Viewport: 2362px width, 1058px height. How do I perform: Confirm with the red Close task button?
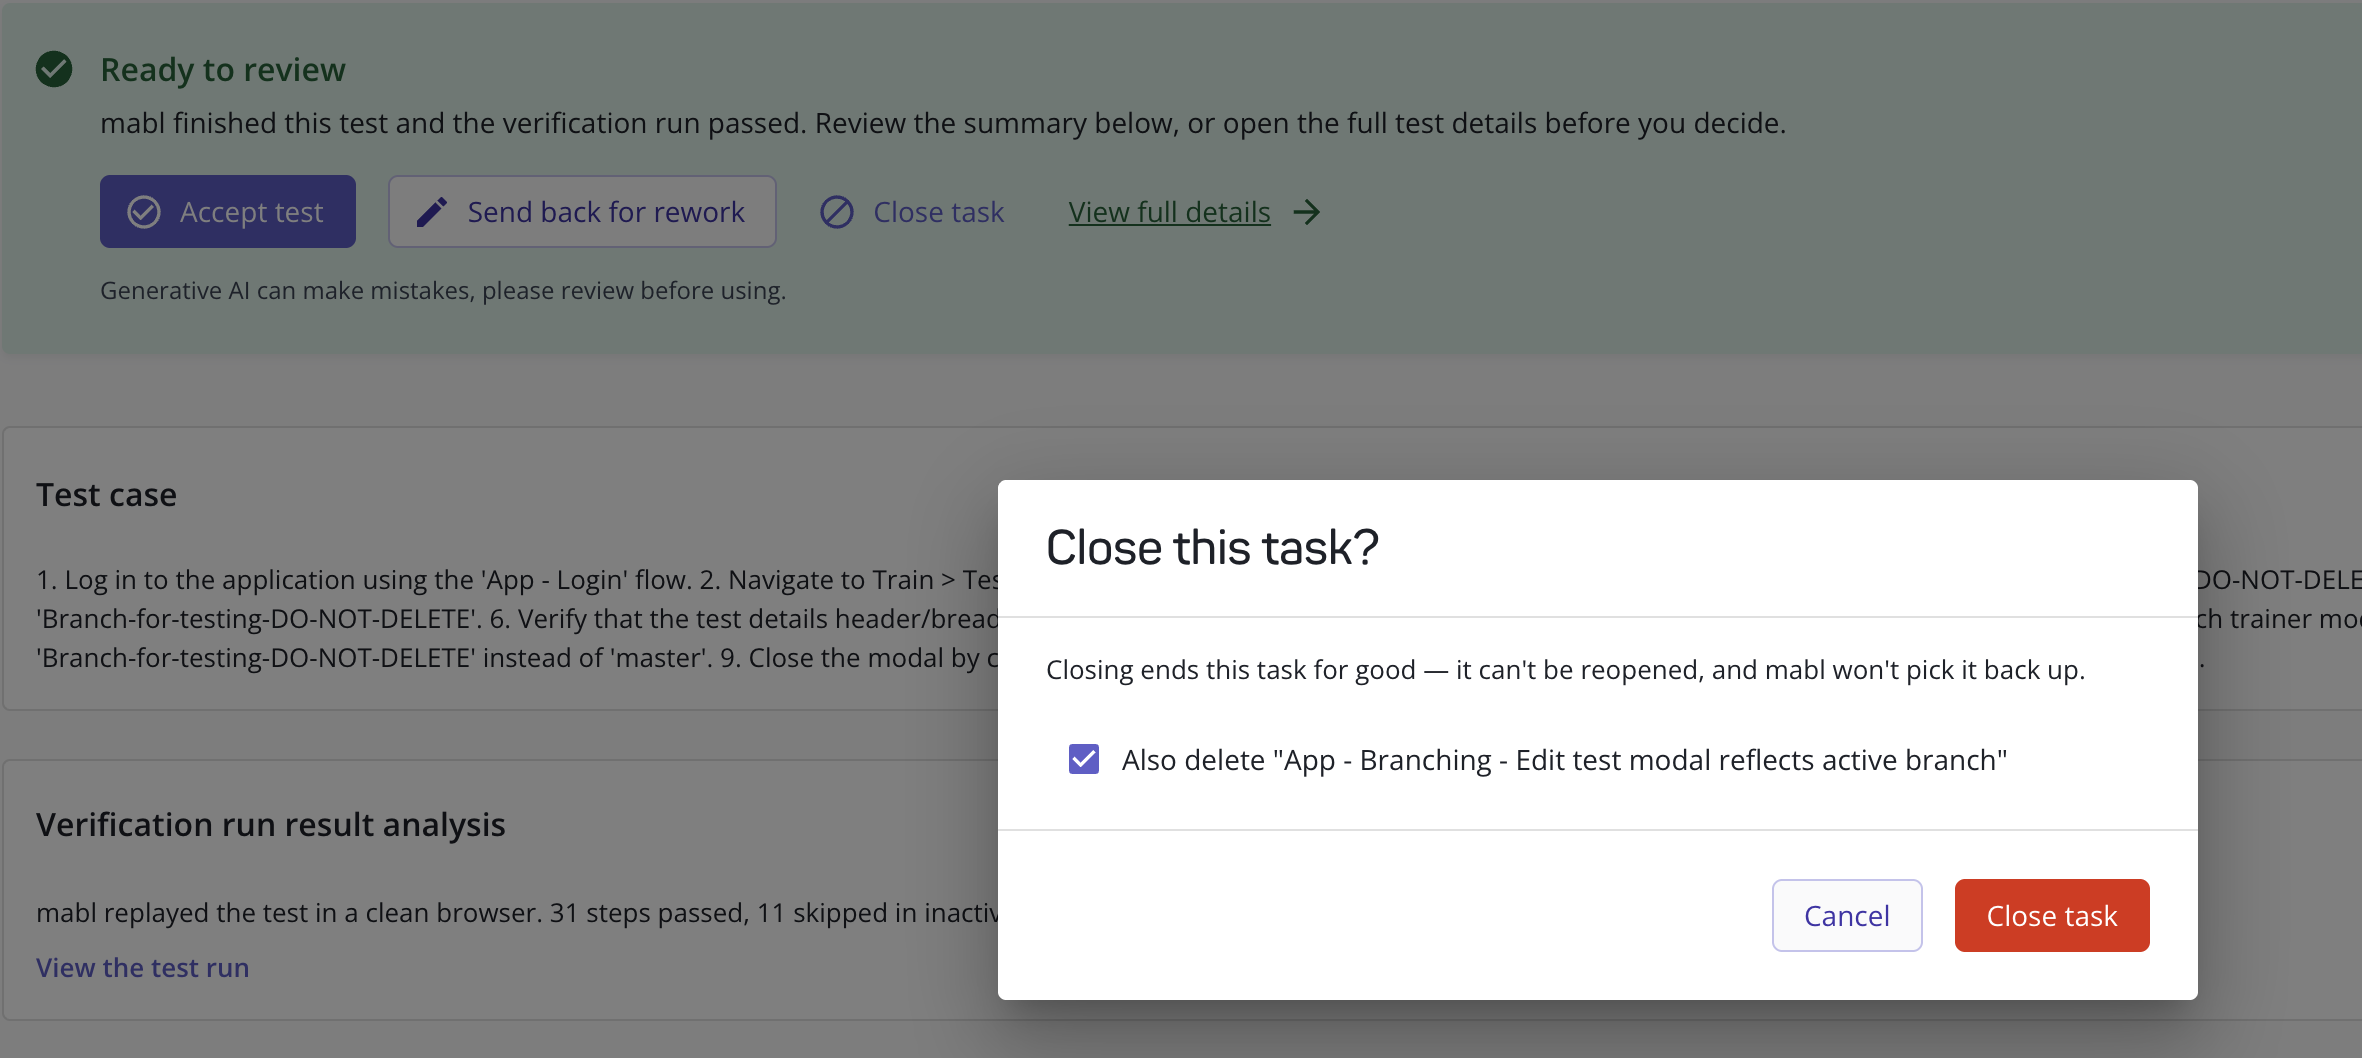pos(2052,915)
